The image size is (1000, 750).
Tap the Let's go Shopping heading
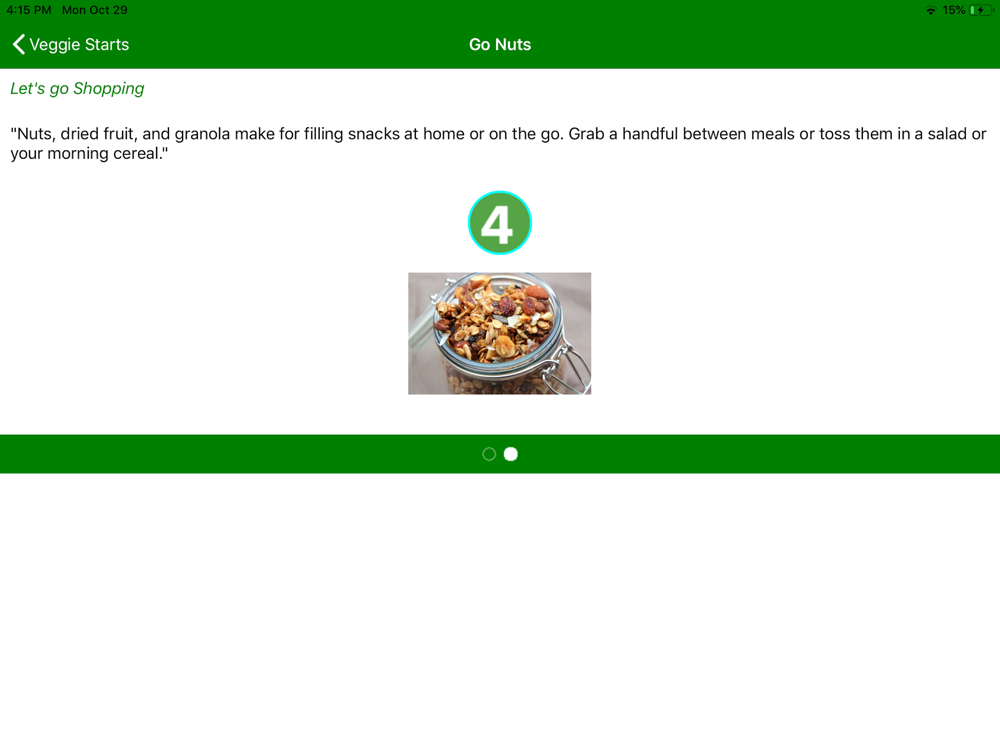tap(77, 88)
